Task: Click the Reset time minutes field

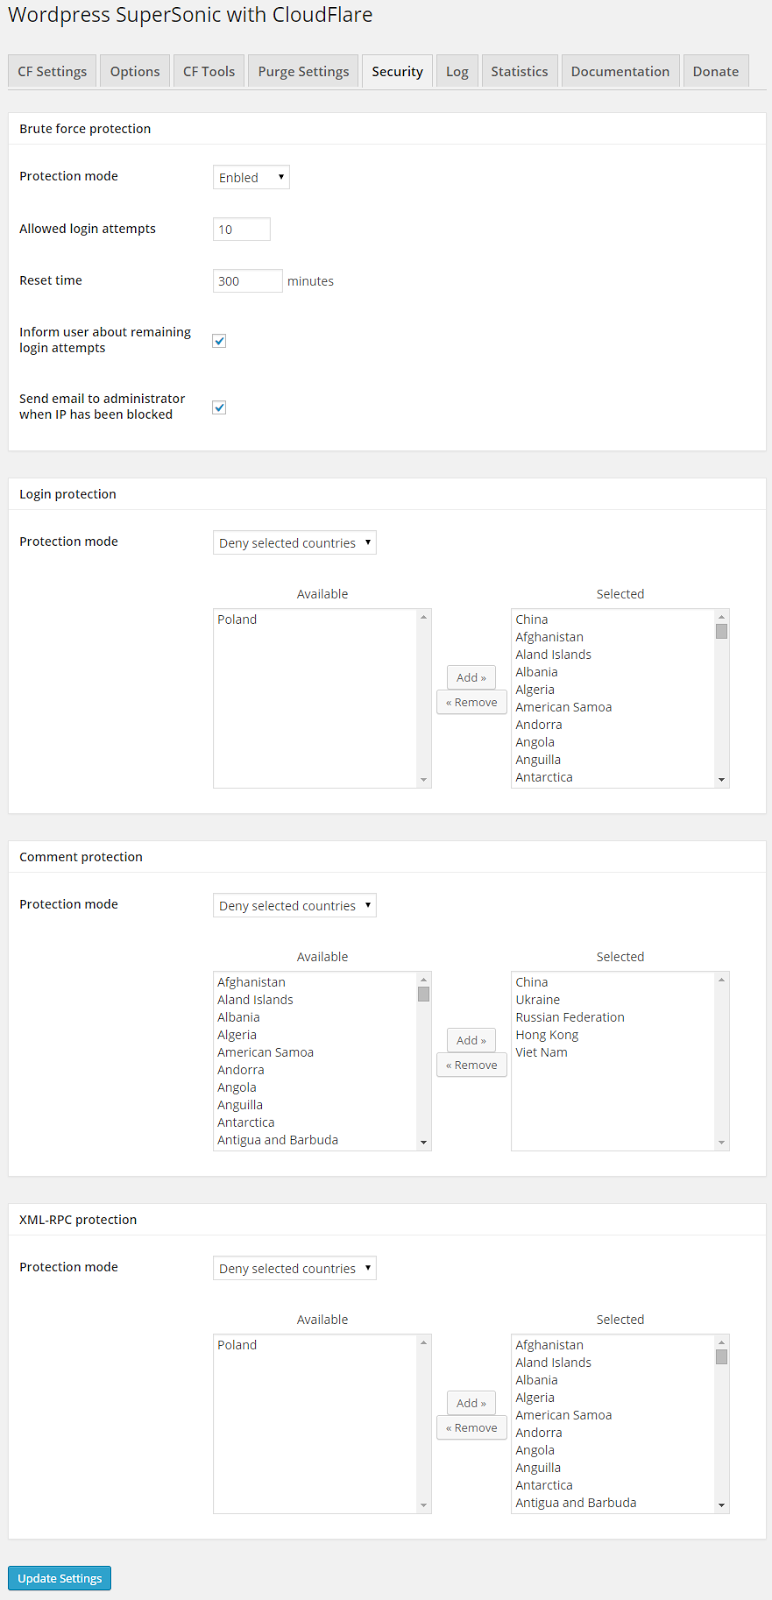Action: click(x=247, y=281)
